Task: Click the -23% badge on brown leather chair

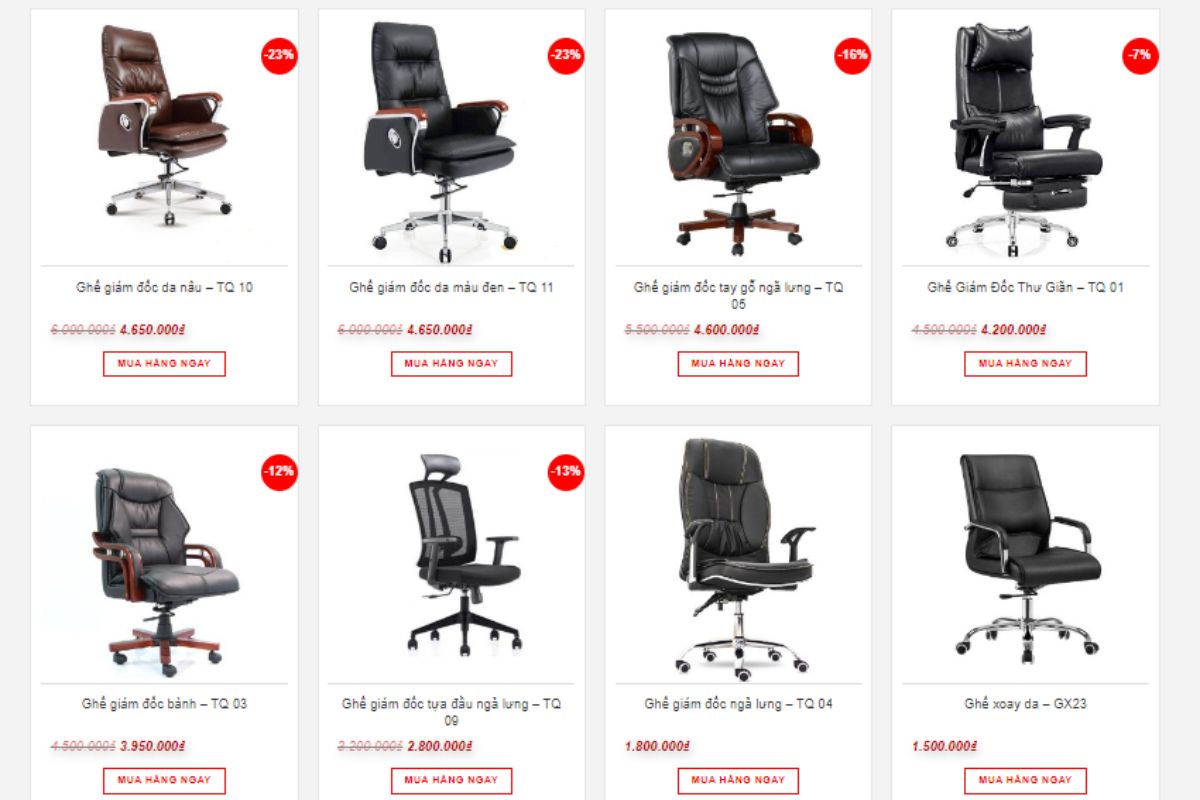Action: click(279, 55)
